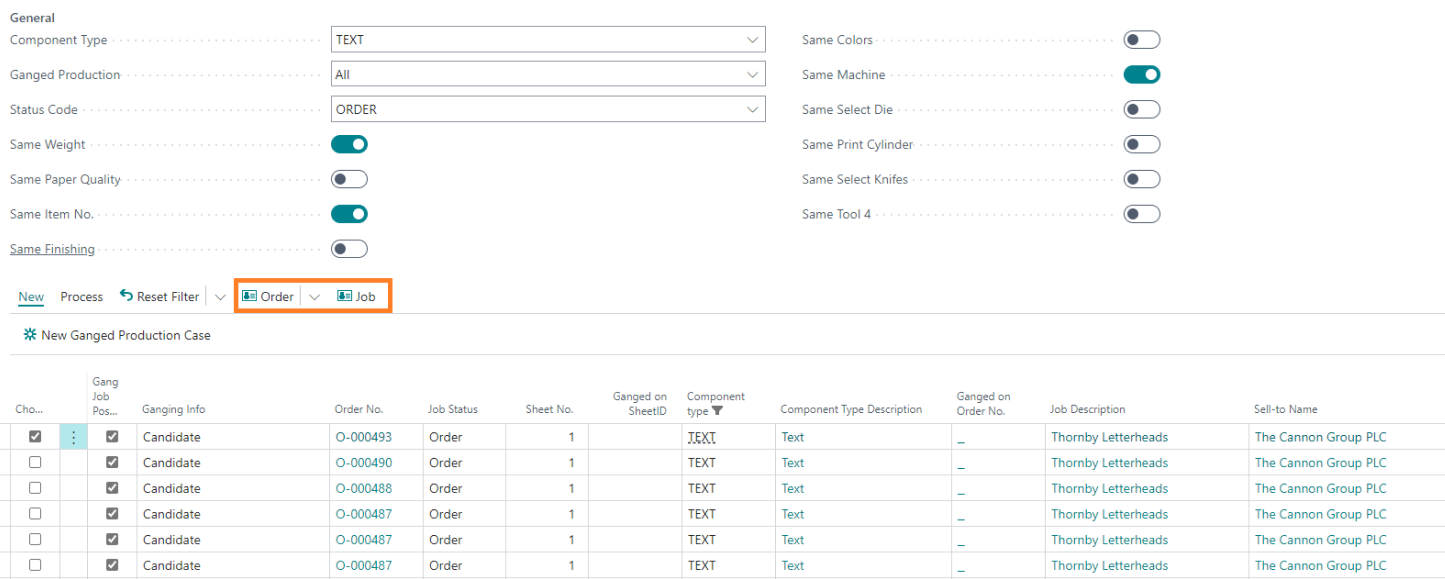Viewport: 1445px width, 579px height.
Task: Toggle the Same Item No. switch
Action: [x=349, y=214]
